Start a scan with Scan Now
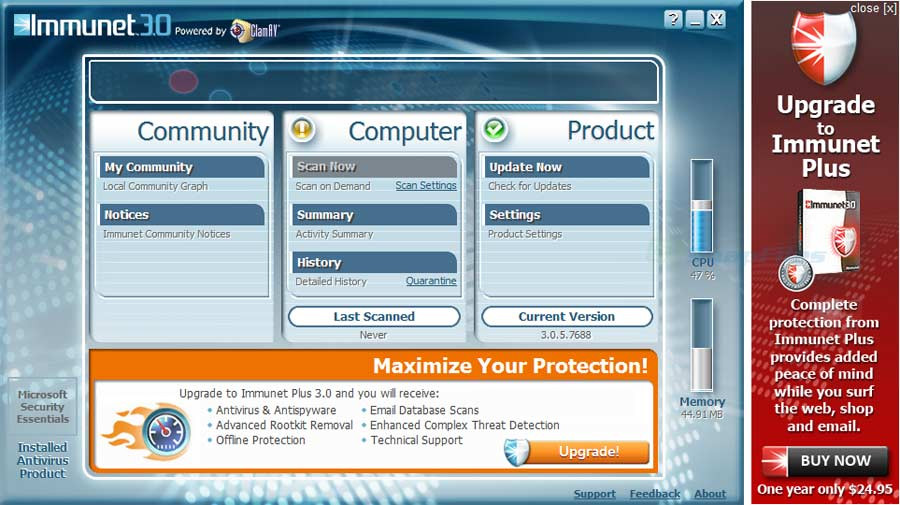 [x=375, y=167]
